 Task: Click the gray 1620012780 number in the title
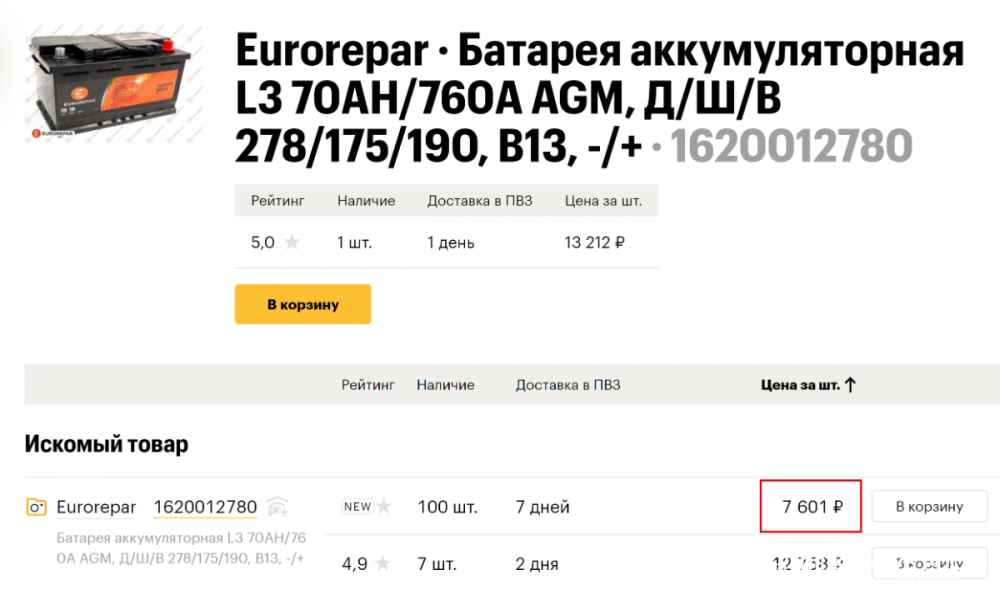pos(790,147)
